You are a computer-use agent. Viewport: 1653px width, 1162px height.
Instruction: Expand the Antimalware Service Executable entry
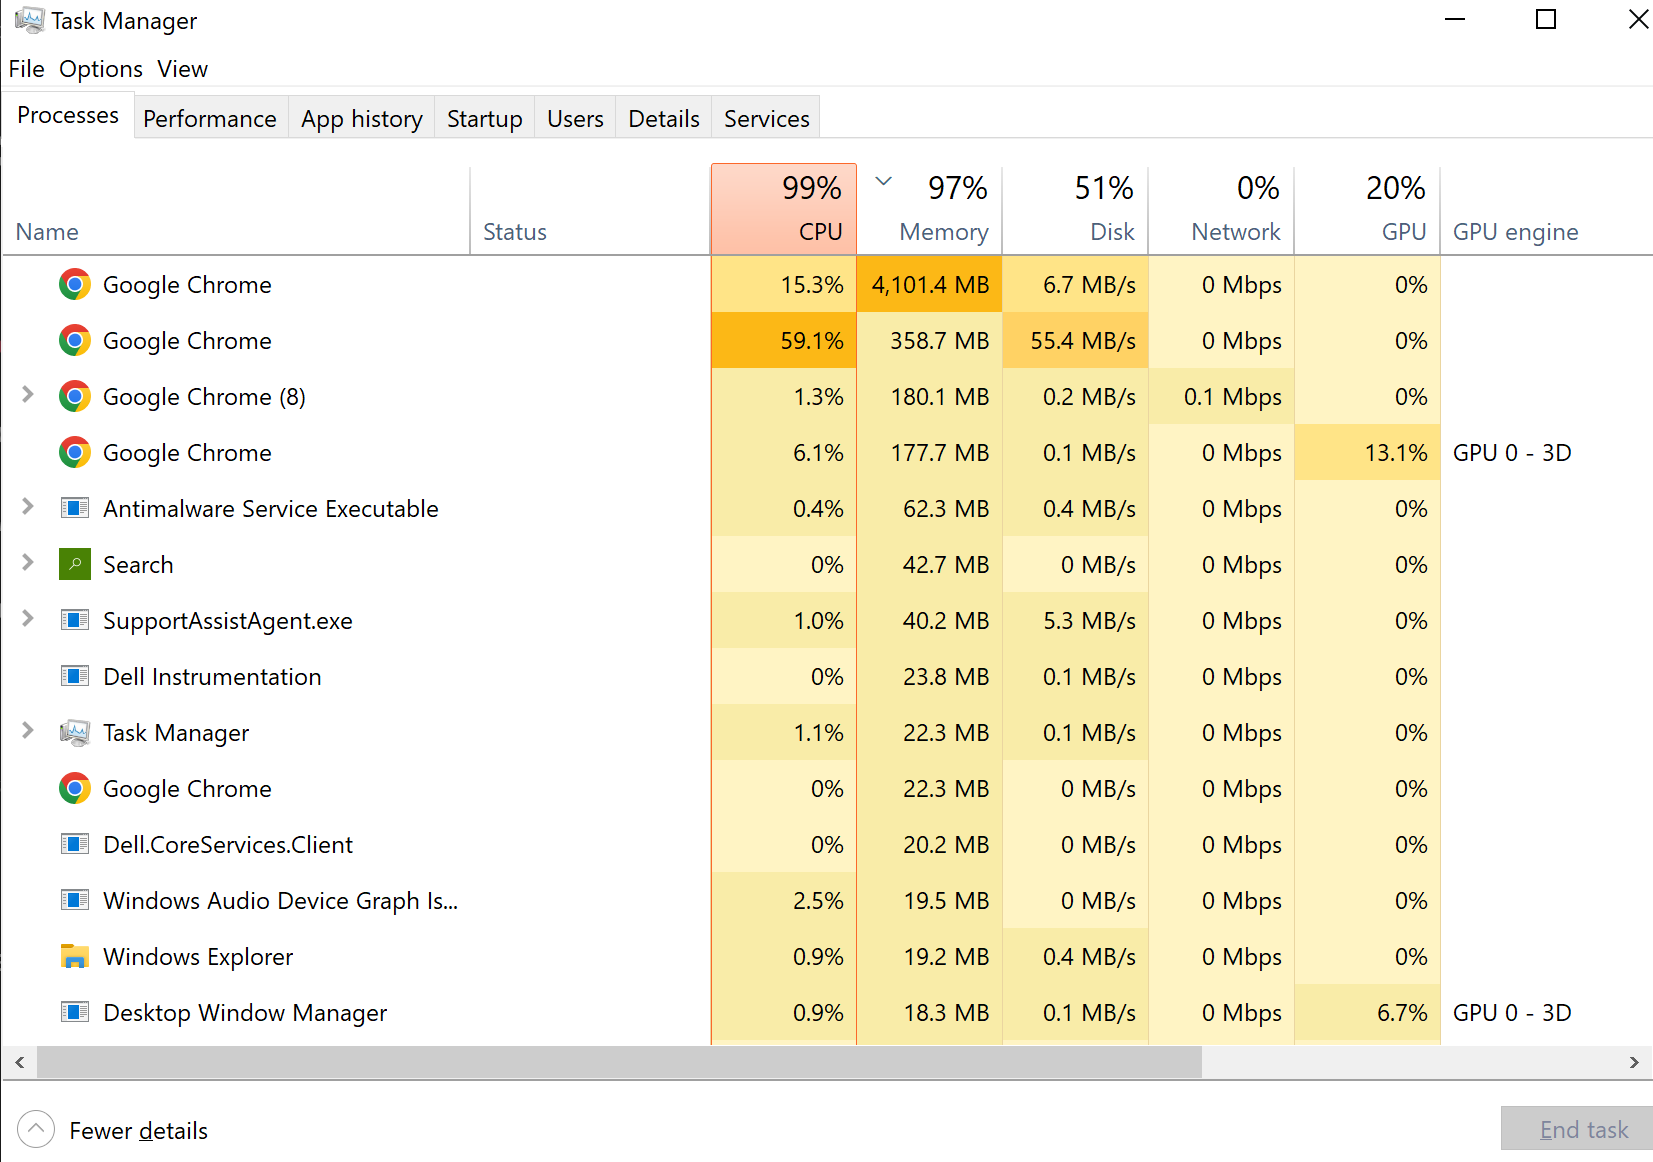[28, 507]
